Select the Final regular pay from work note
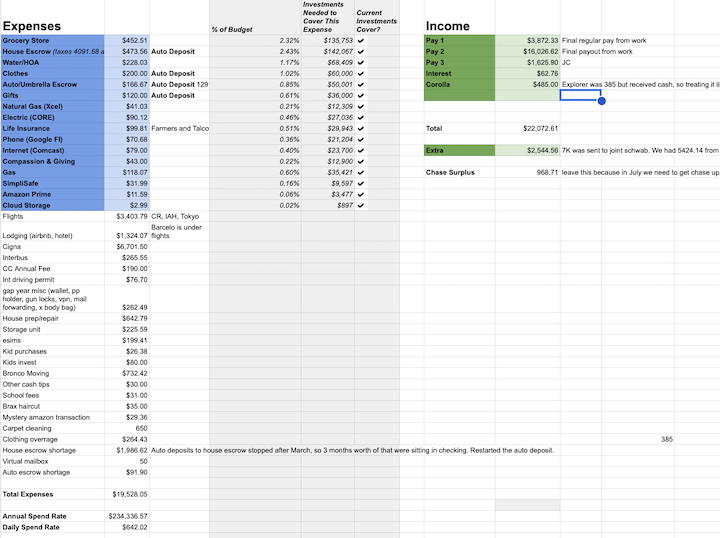This screenshot has width=720, height=538. coord(604,40)
